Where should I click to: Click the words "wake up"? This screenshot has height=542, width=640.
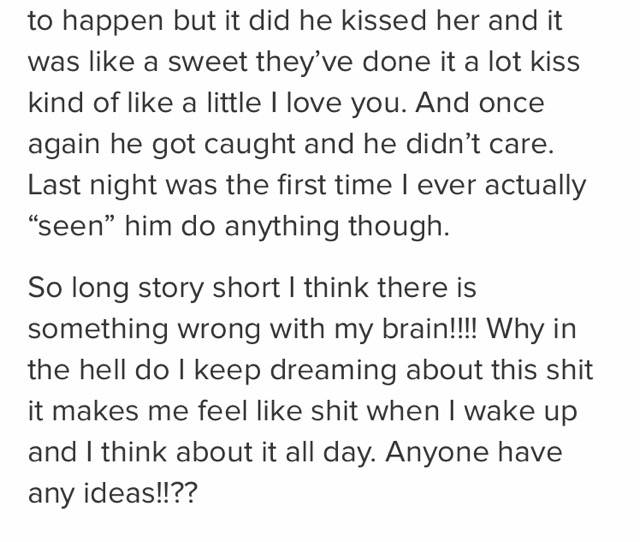coord(521,413)
